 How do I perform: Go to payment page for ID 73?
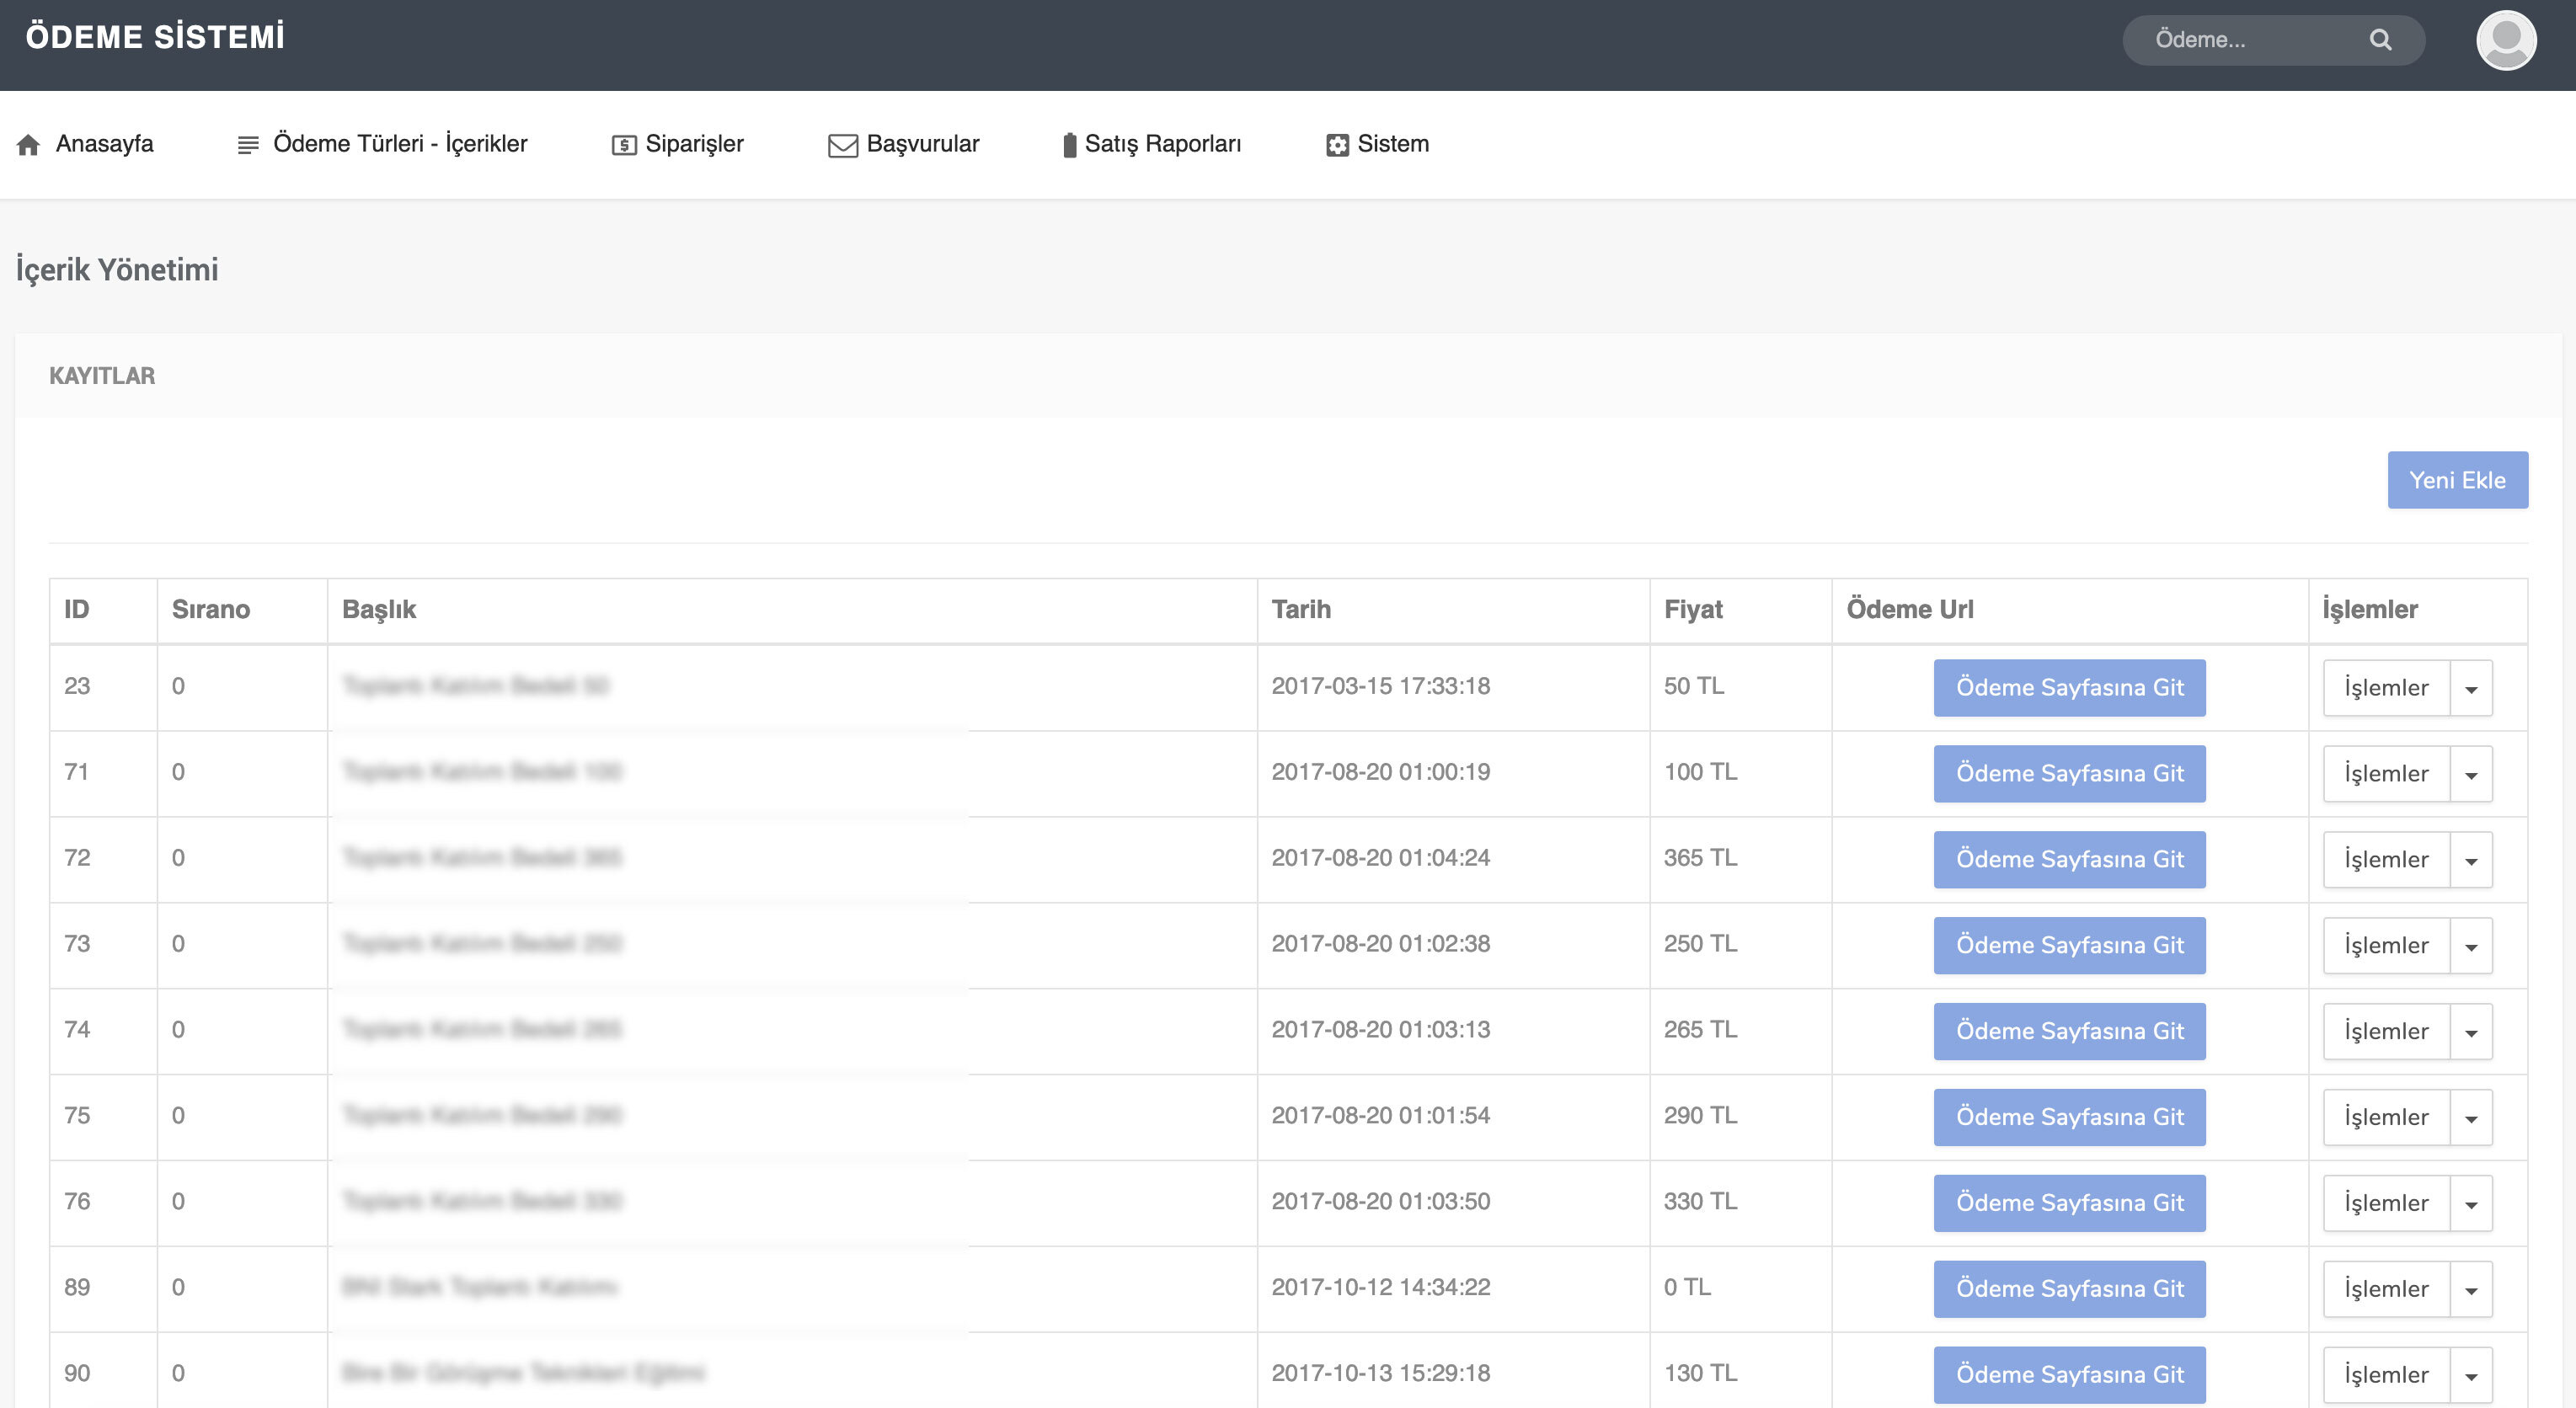click(x=2069, y=946)
